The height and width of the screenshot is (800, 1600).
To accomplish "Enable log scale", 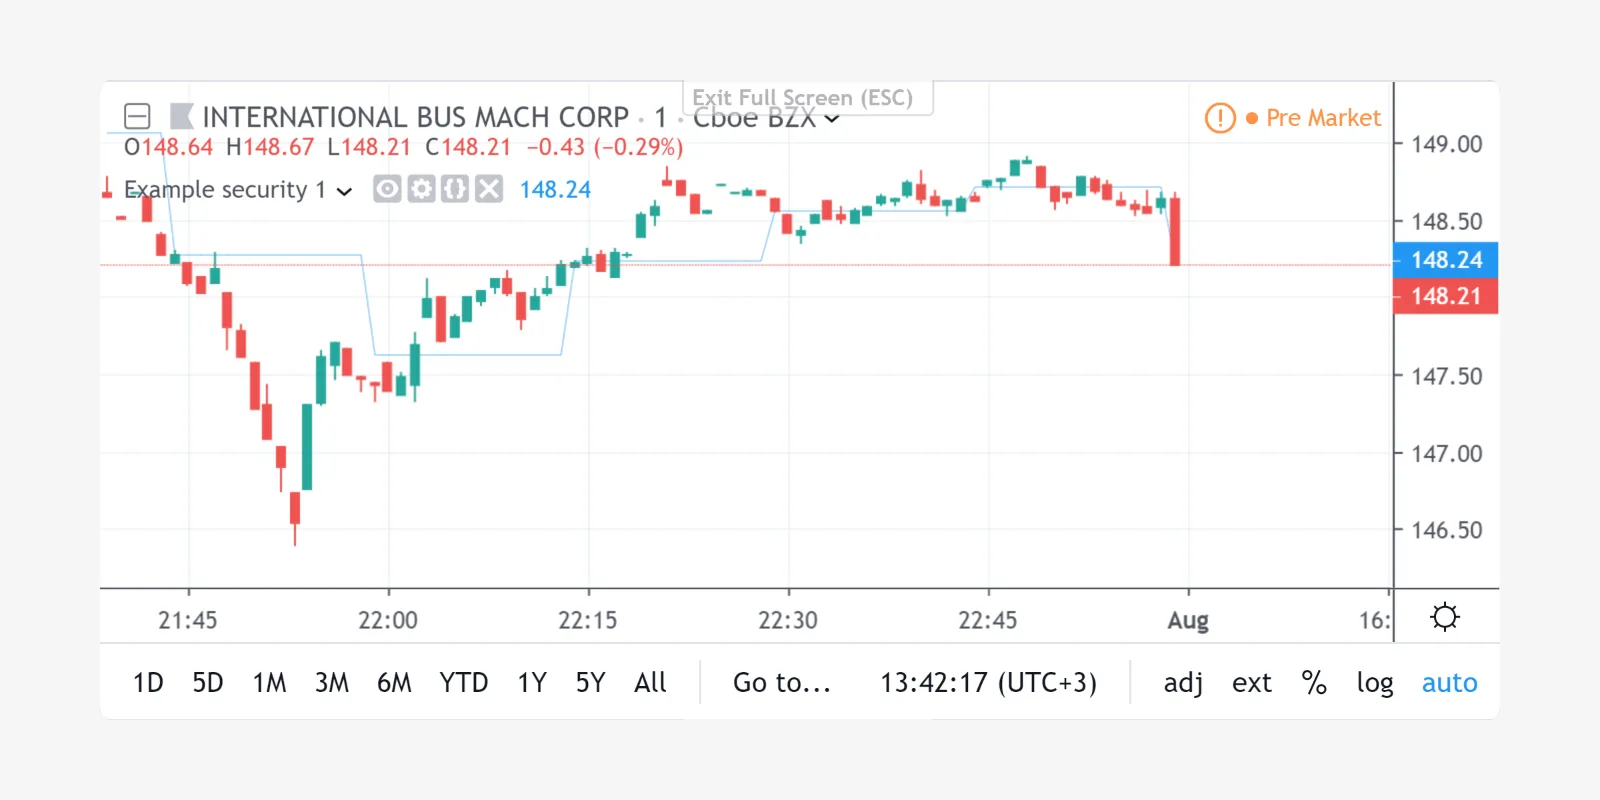I will (x=1375, y=683).
